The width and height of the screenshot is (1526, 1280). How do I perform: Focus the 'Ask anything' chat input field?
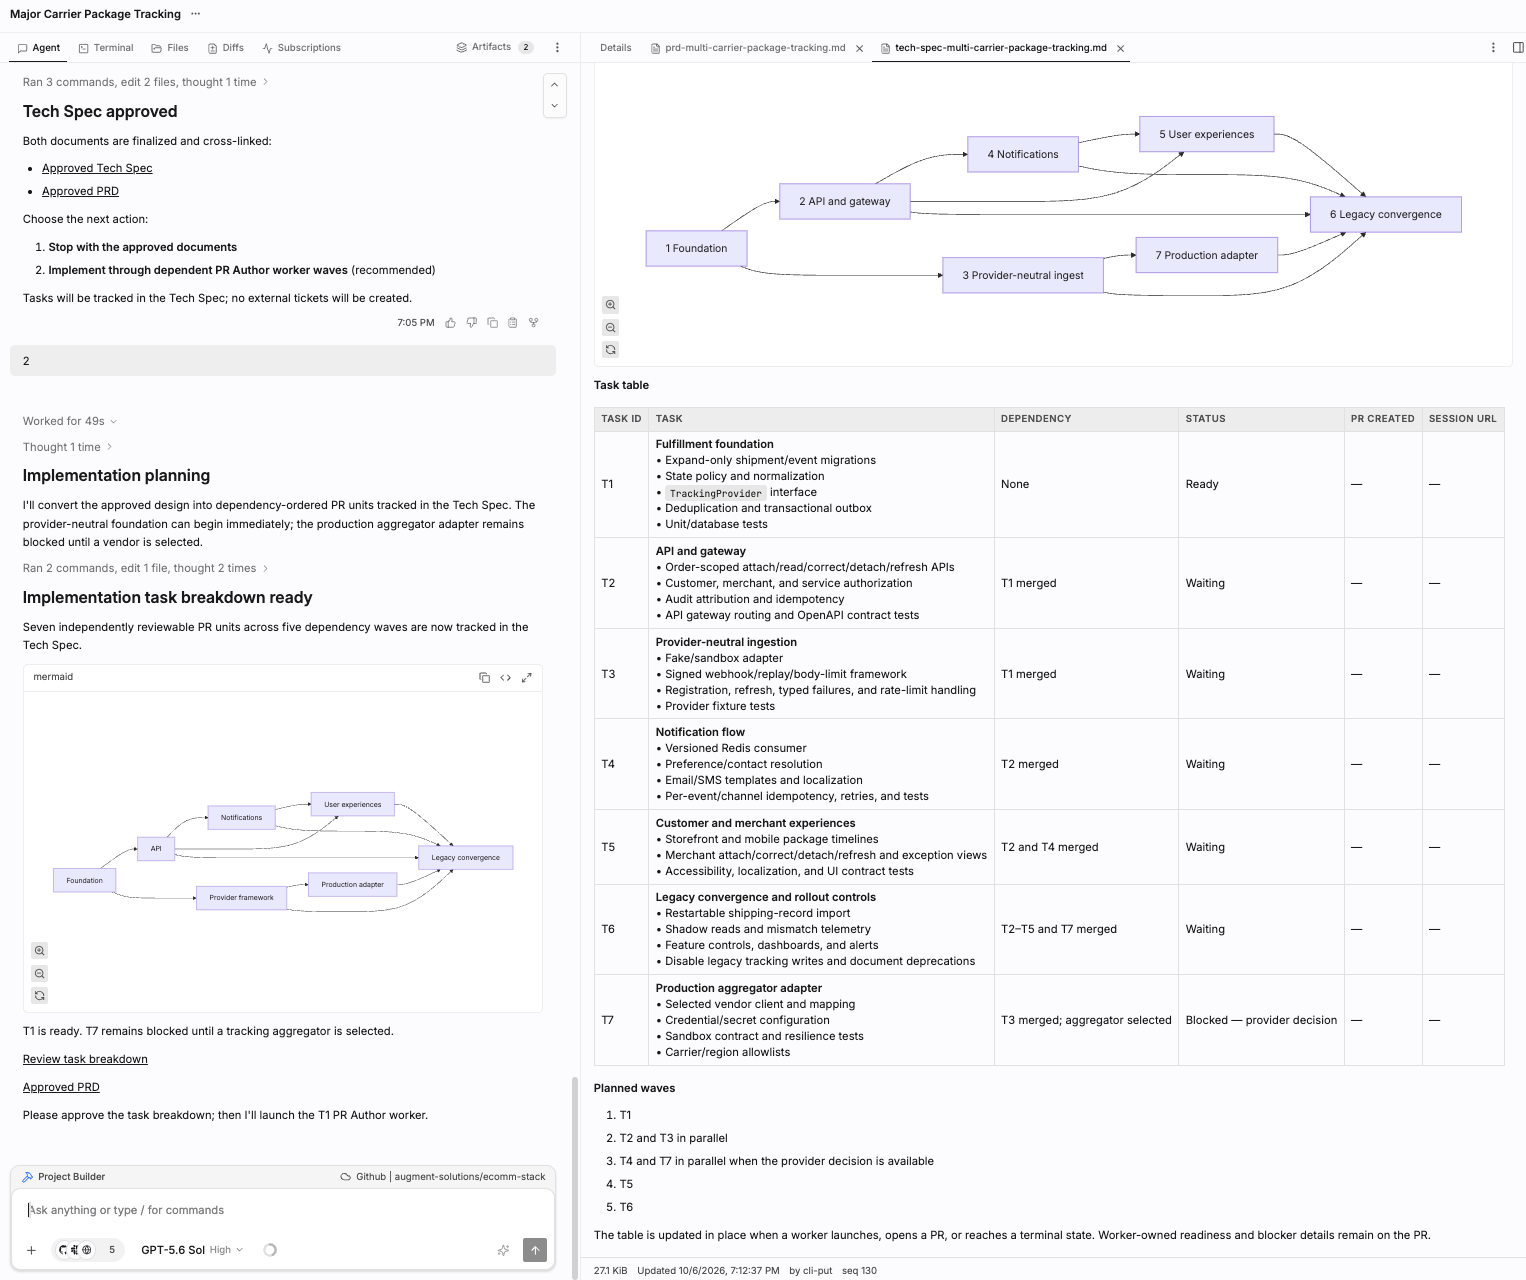283,1210
